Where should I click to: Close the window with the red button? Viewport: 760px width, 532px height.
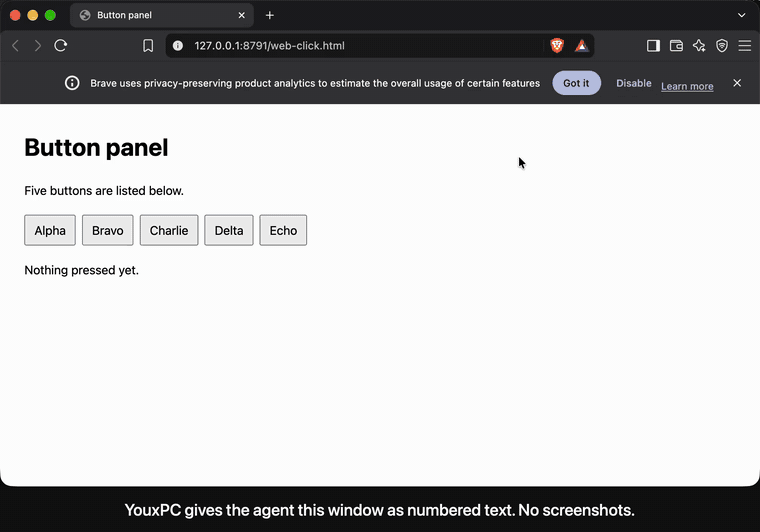[x=15, y=16]
